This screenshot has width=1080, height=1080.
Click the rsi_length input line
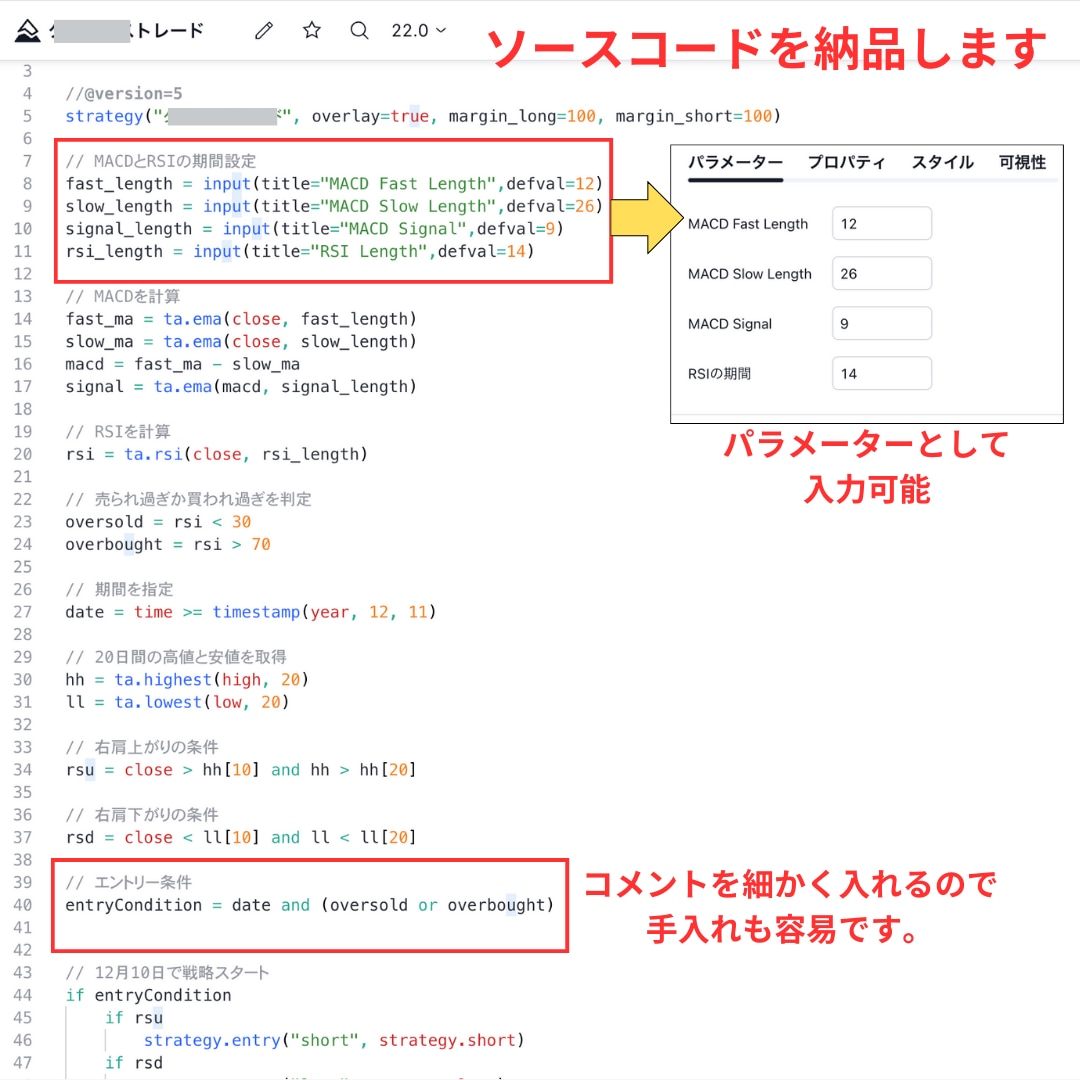tap(300, 251)
